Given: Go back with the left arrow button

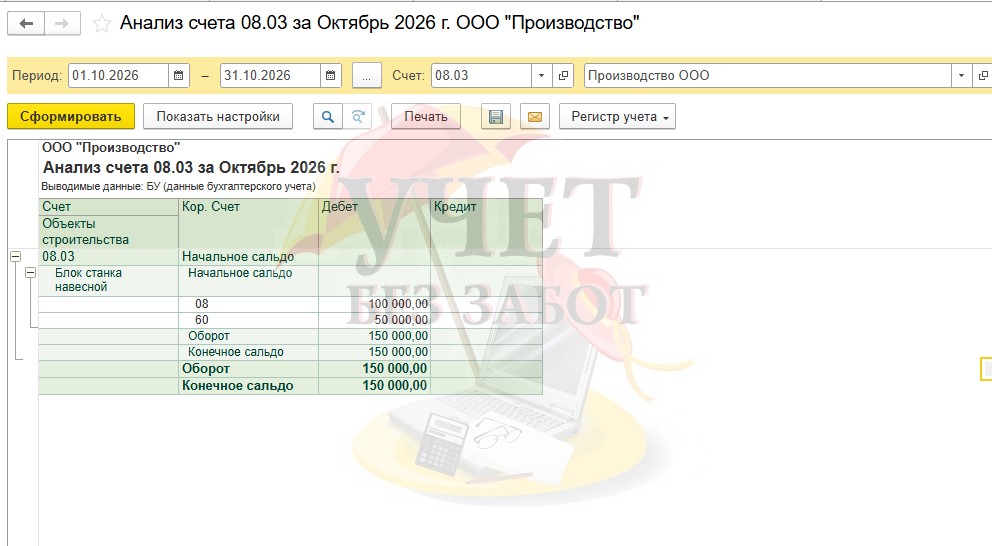Looking at the screenshot, I should [x=26, y=24].
